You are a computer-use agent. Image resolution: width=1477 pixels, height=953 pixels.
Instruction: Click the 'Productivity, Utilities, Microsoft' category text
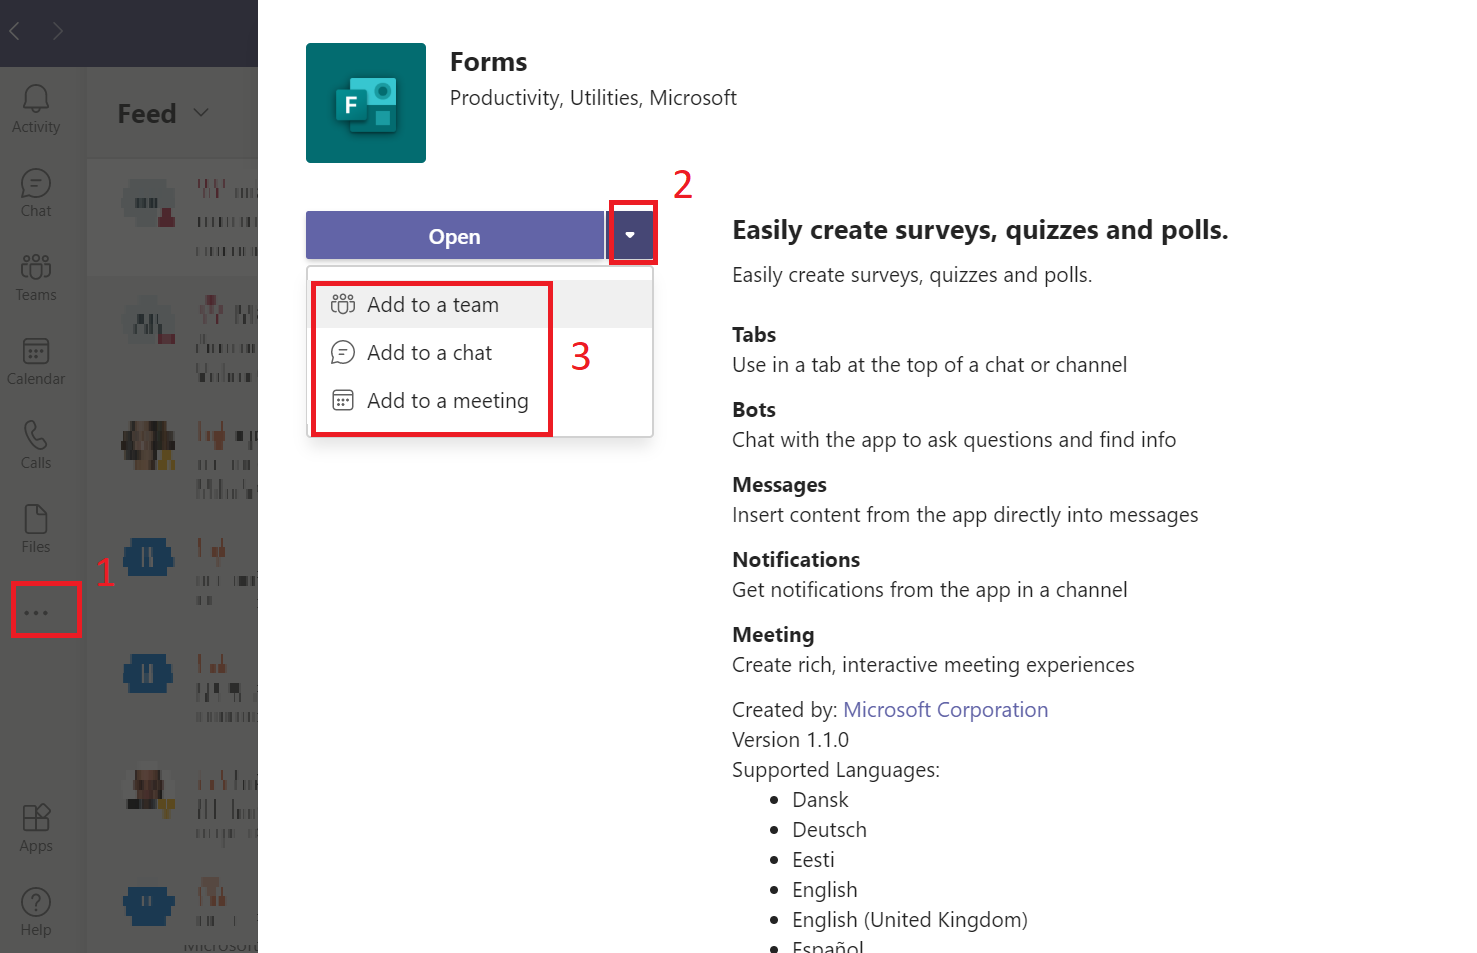coord(593,98)
